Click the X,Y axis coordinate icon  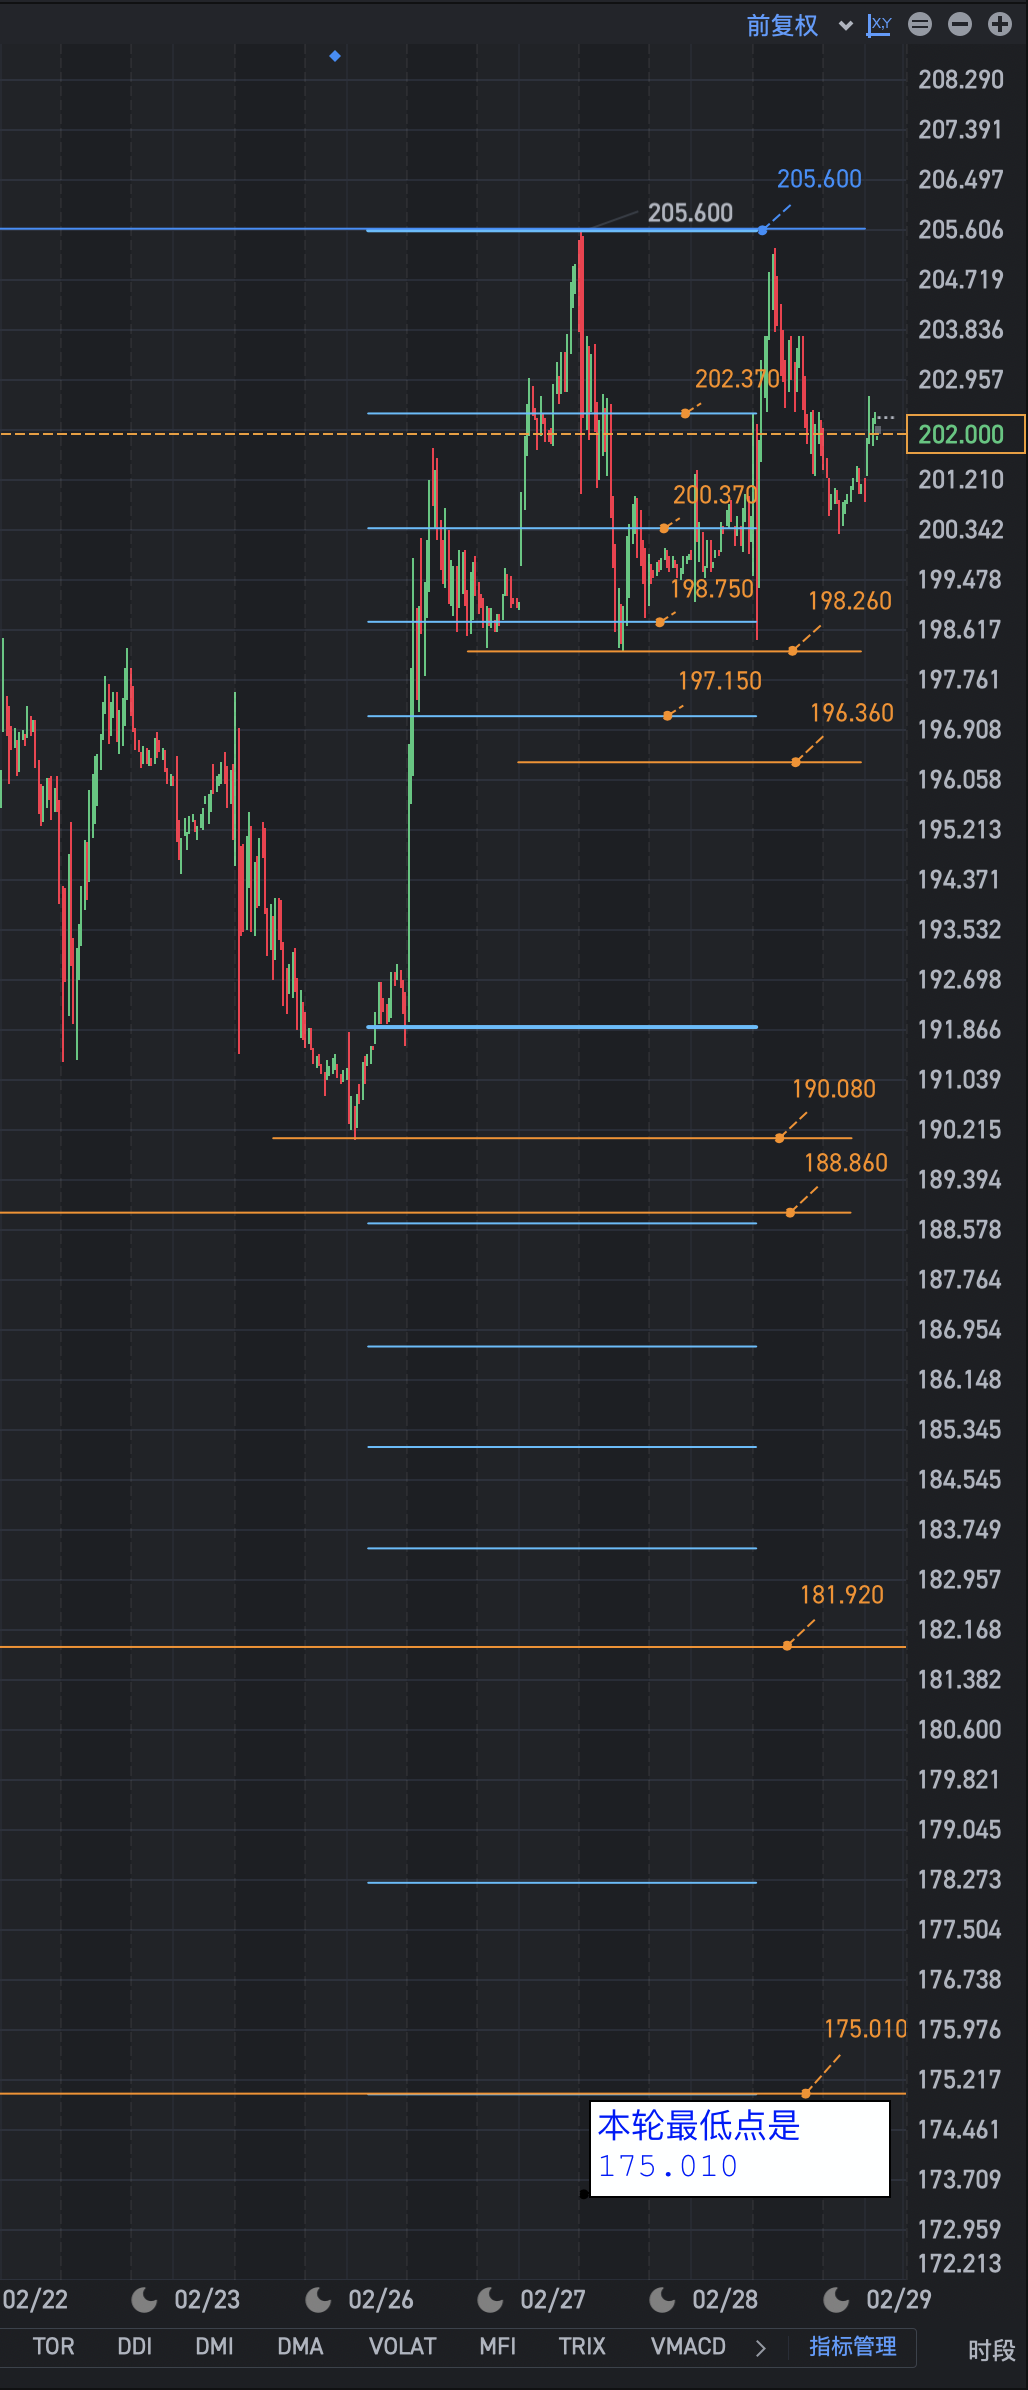[879, 25]
